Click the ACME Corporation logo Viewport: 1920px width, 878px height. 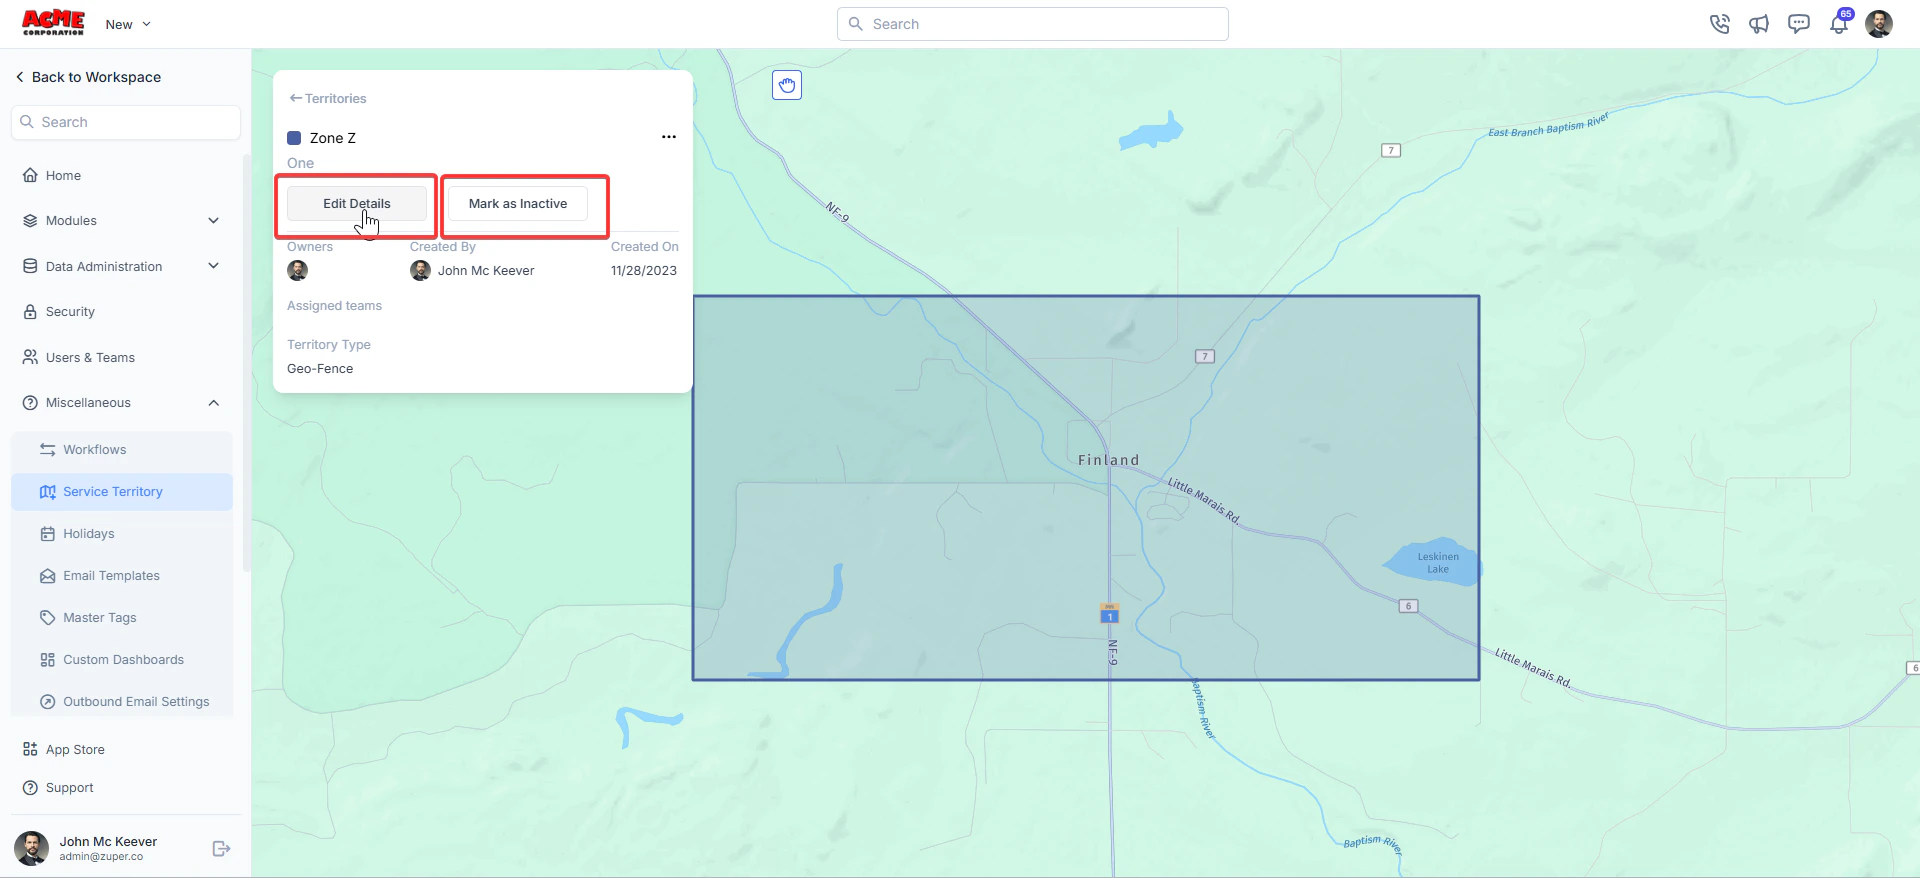point(53,23)
